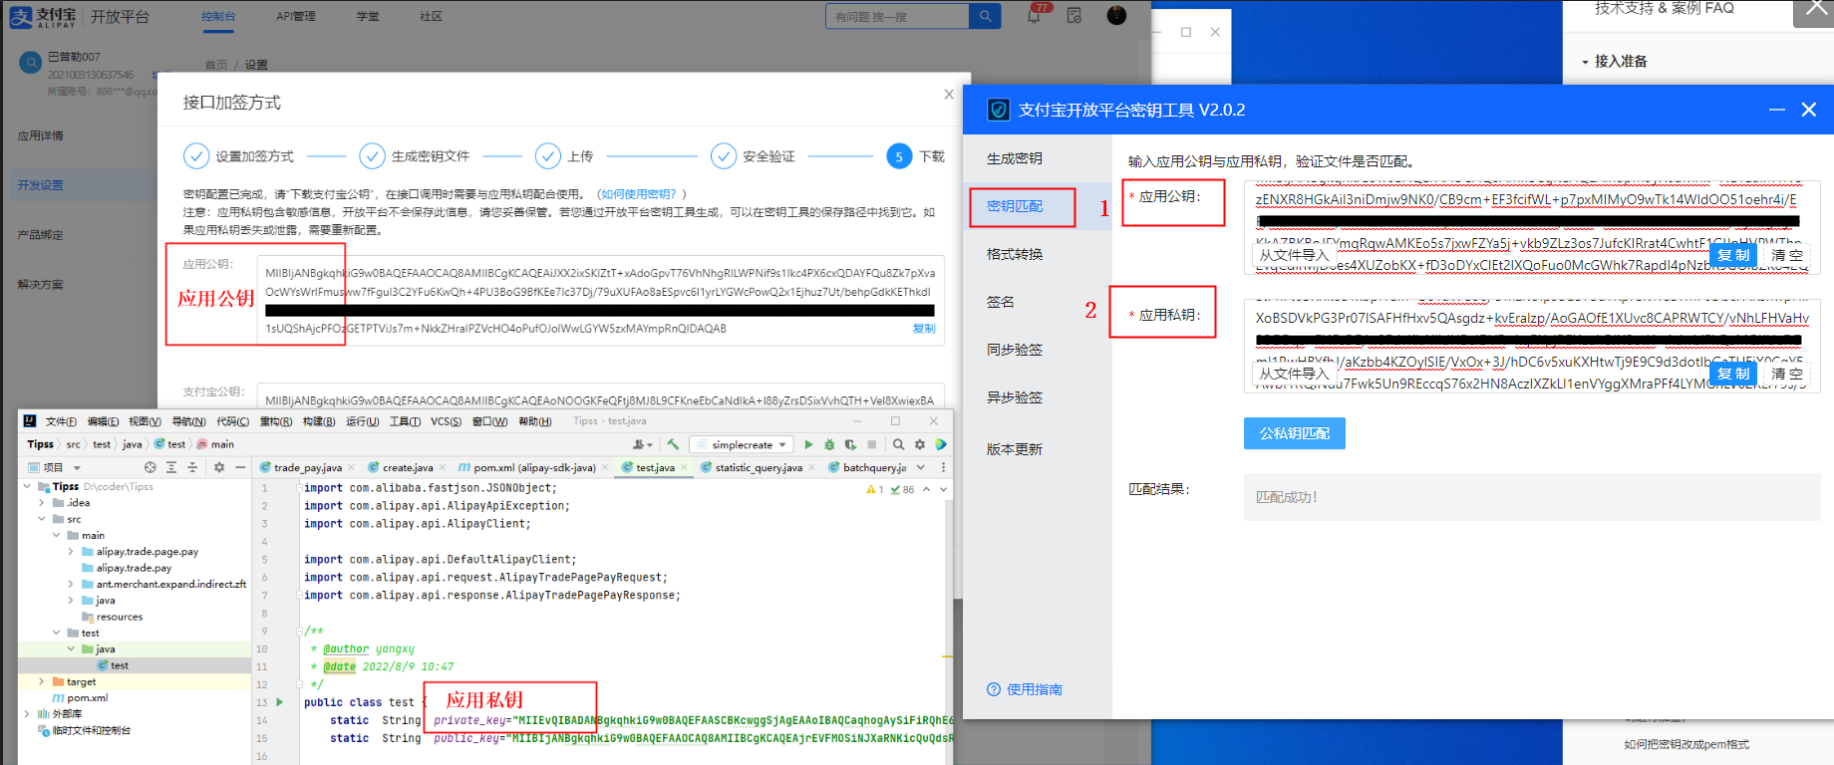Screen dimensions: 1834x765
Task: Close the test.java editor tab
Action: (684, 468)
